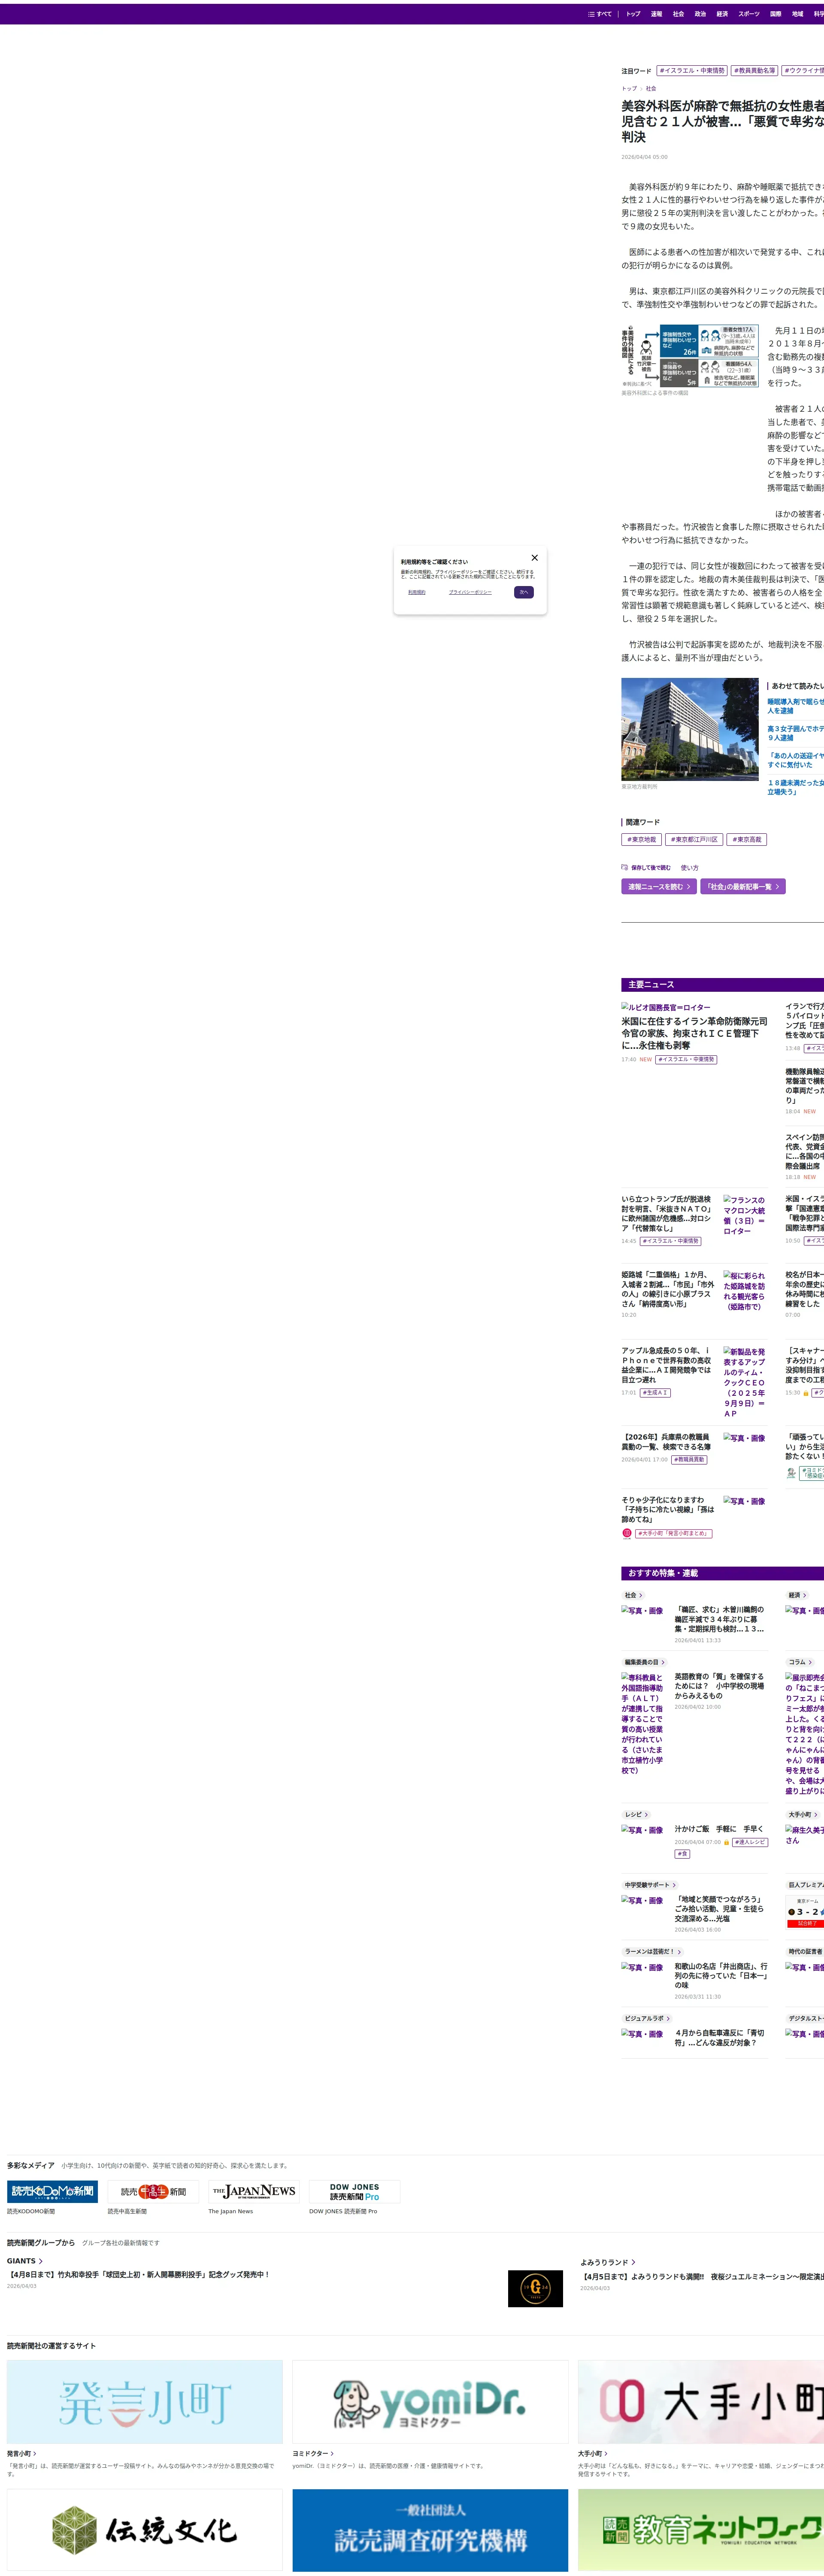Open the 東京地方裁判所 building photo
This screenshot has height=2576, width=824.
tap(690, 729)
